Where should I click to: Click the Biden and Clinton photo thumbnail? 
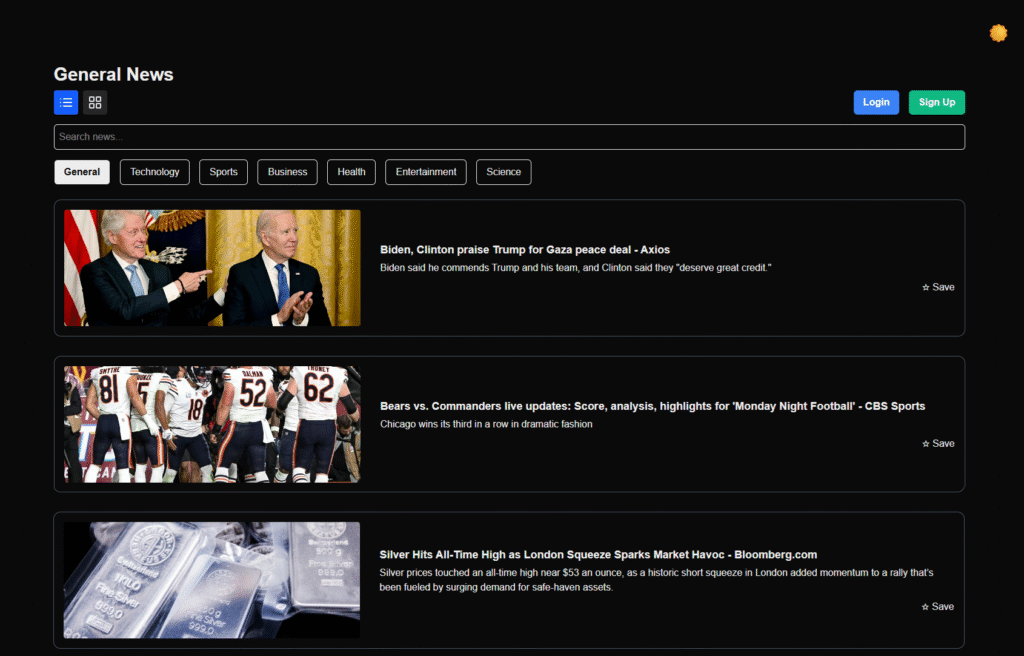coord(211,268)
